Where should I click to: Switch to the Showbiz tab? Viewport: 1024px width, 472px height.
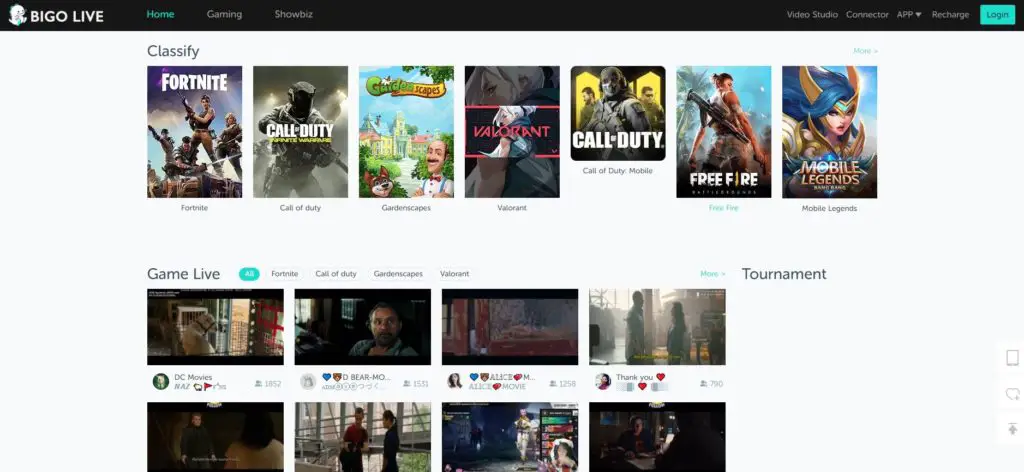[293, 14]
